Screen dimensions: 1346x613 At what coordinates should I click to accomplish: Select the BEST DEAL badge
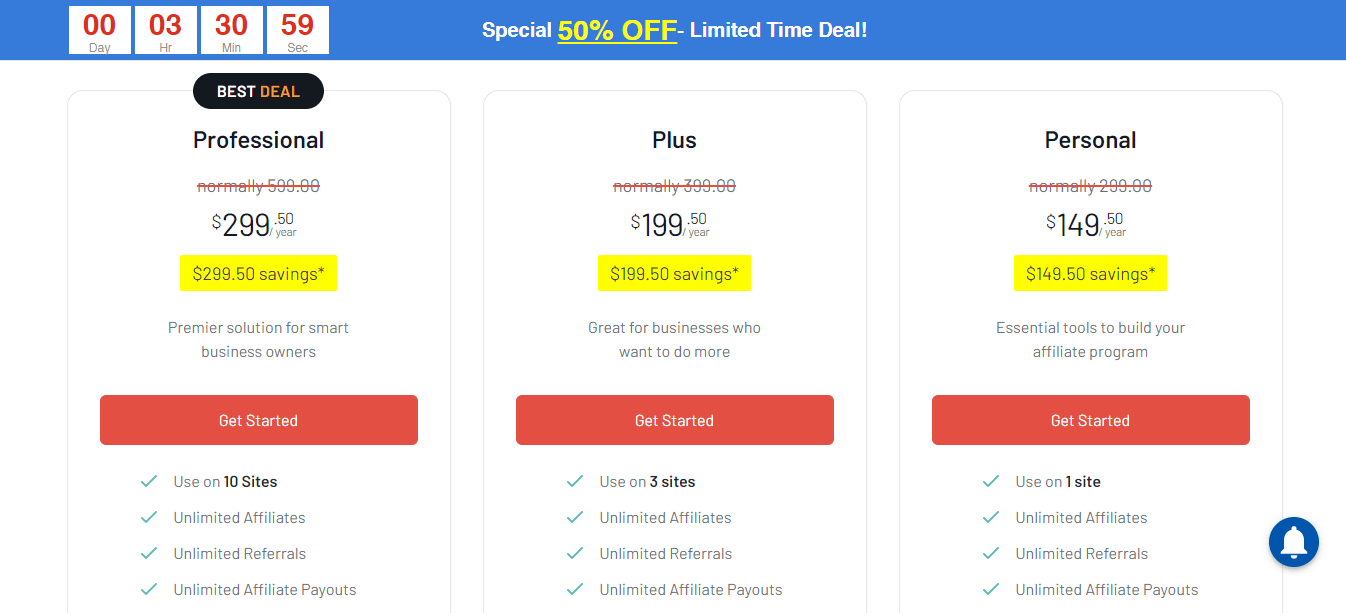(x=258, y=90)
